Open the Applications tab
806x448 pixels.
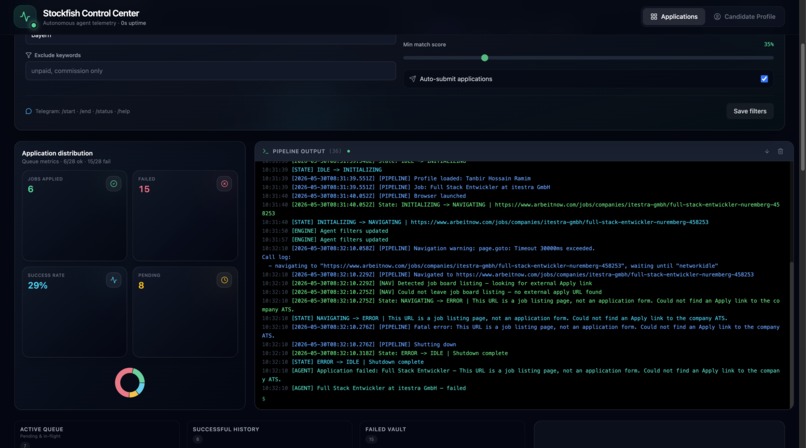(x=674, y=16)
